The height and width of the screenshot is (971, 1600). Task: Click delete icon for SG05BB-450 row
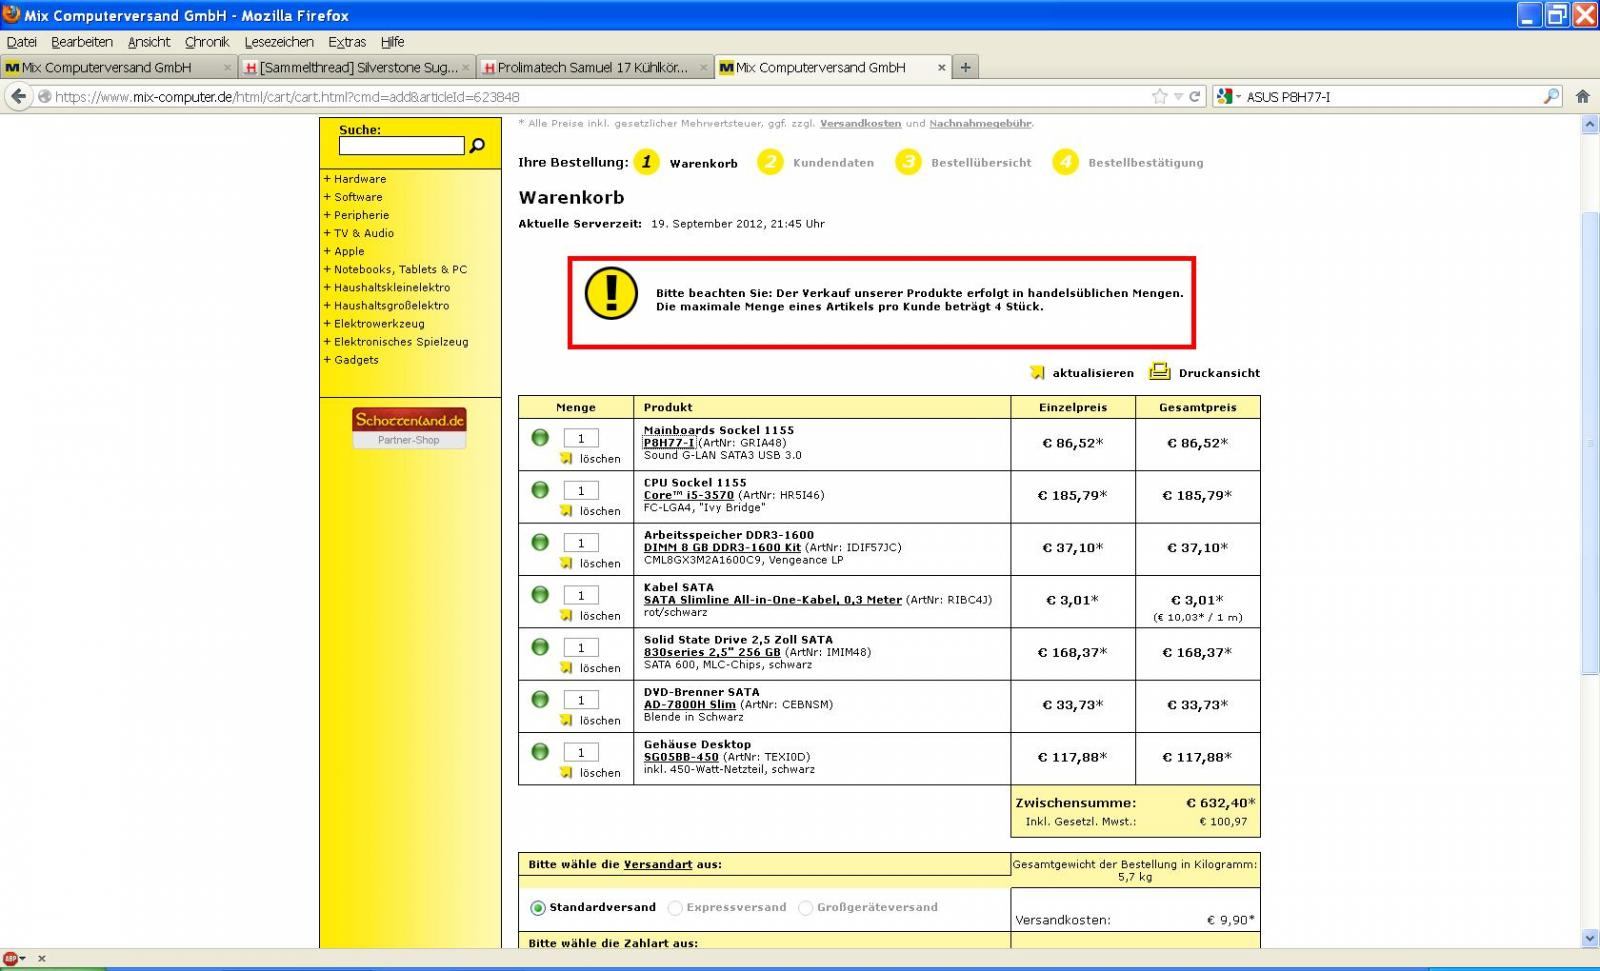[x=566, y=772]
